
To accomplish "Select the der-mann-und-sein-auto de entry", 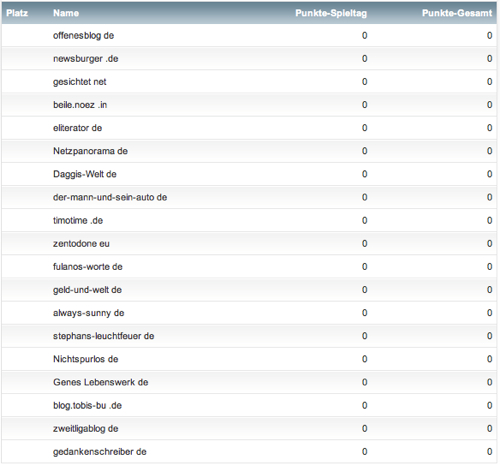I will click(x=110, y=197).
